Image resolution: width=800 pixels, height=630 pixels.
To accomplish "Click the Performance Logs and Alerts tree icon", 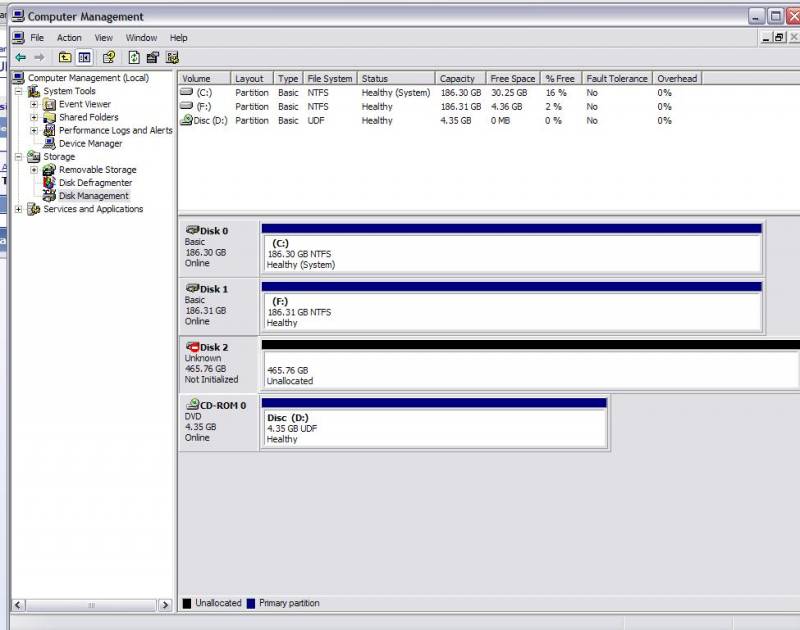I will [49, 131].
